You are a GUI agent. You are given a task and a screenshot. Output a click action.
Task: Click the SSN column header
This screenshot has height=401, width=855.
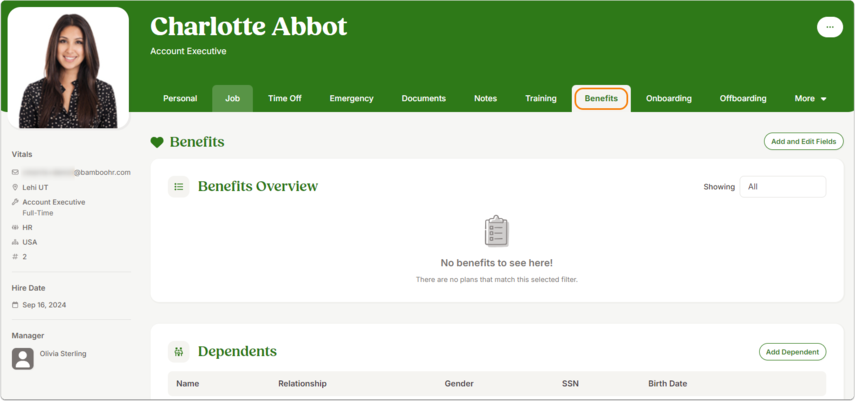tap(570, 384)
